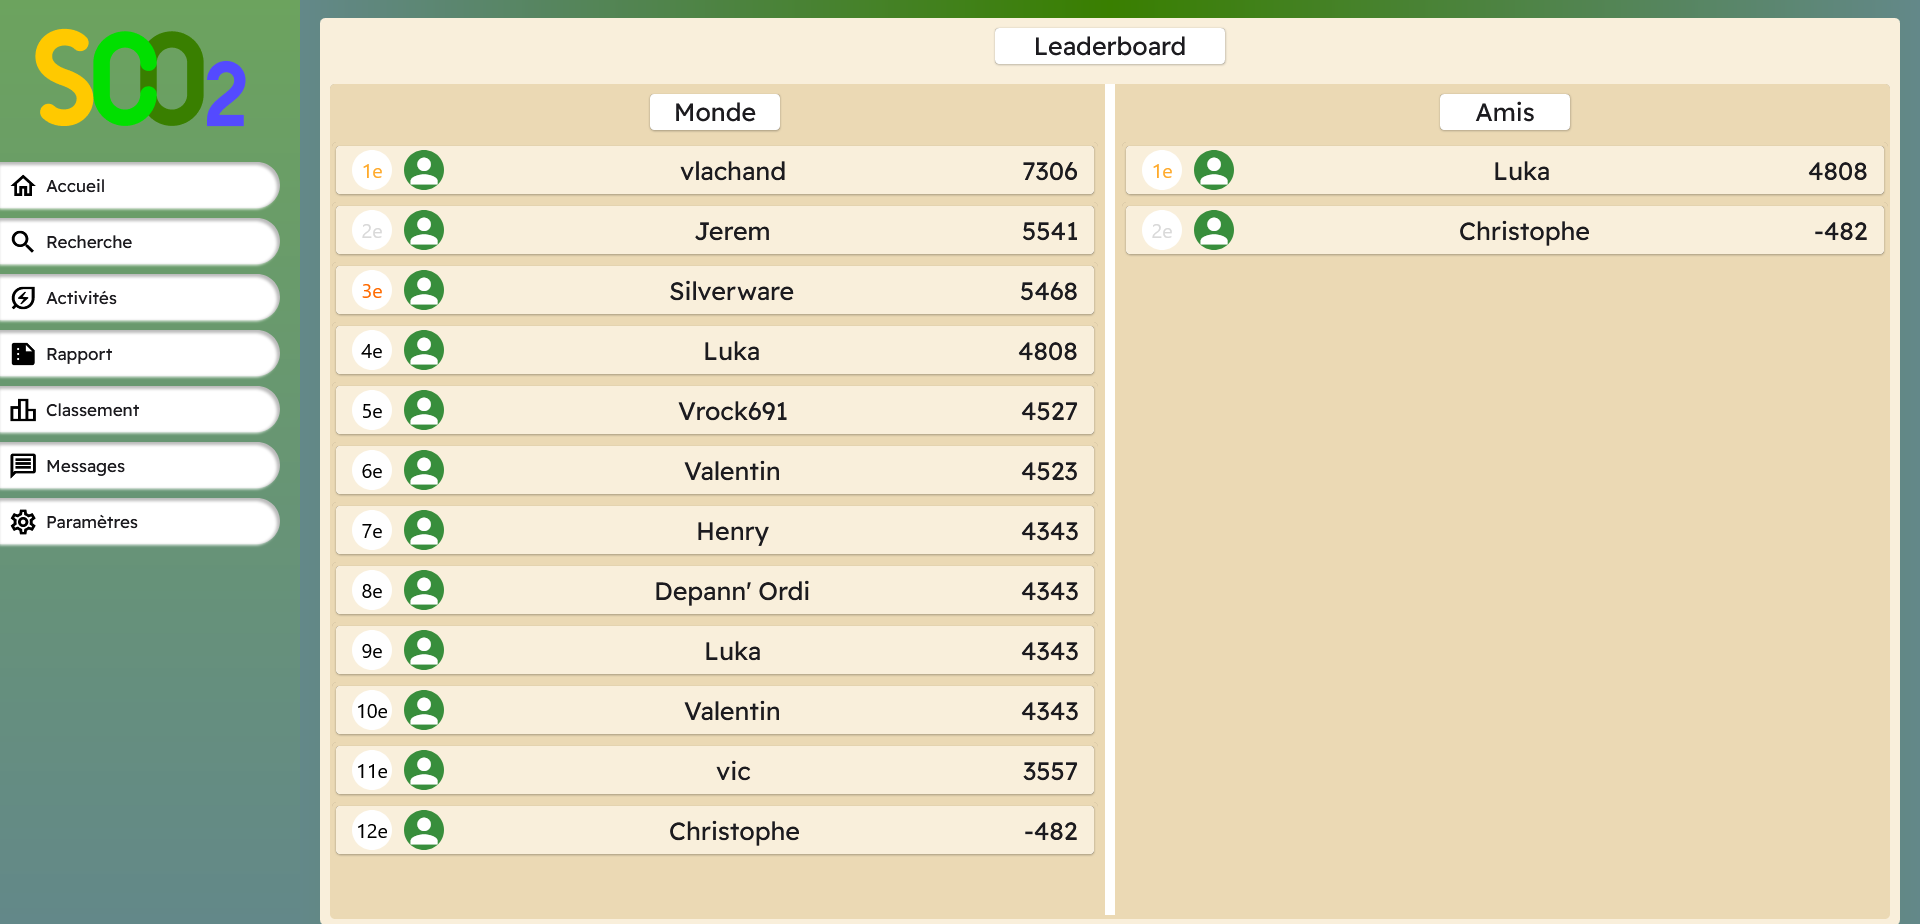Click Henry's avatar icon
1920x924 pixels.
(424, 530)
